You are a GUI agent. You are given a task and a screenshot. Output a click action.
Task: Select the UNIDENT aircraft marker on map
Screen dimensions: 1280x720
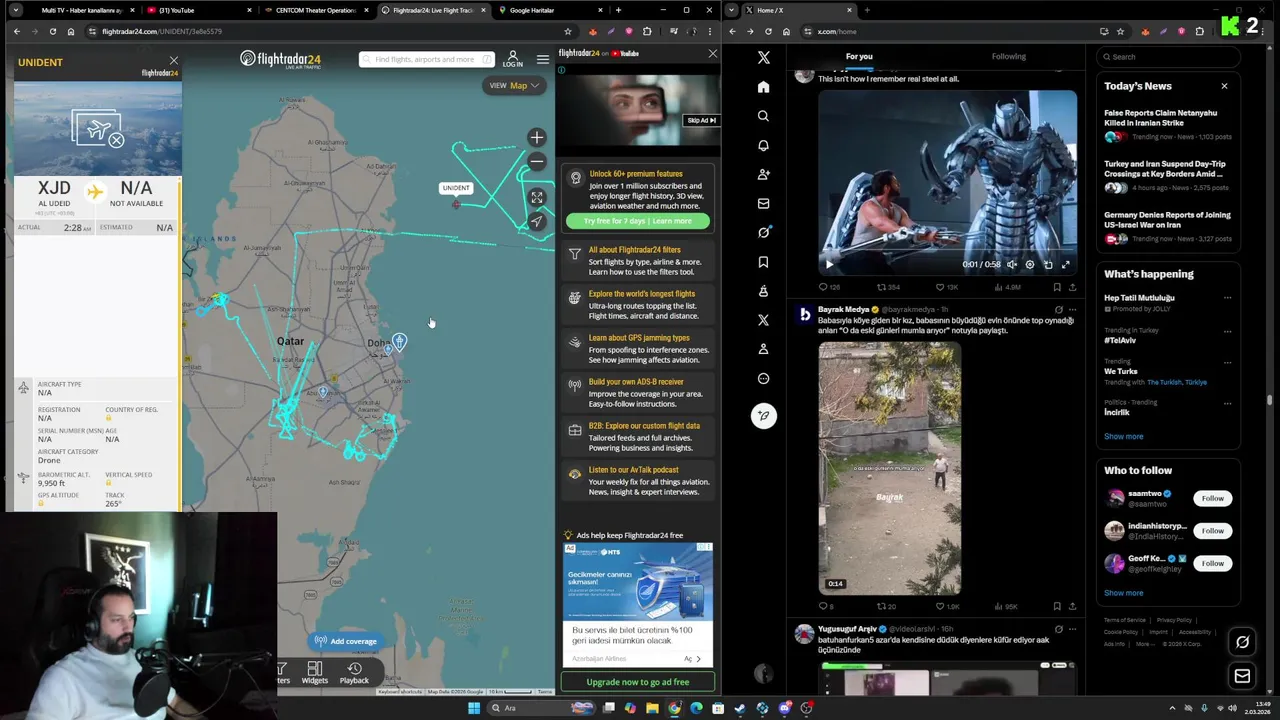point(456,204)
